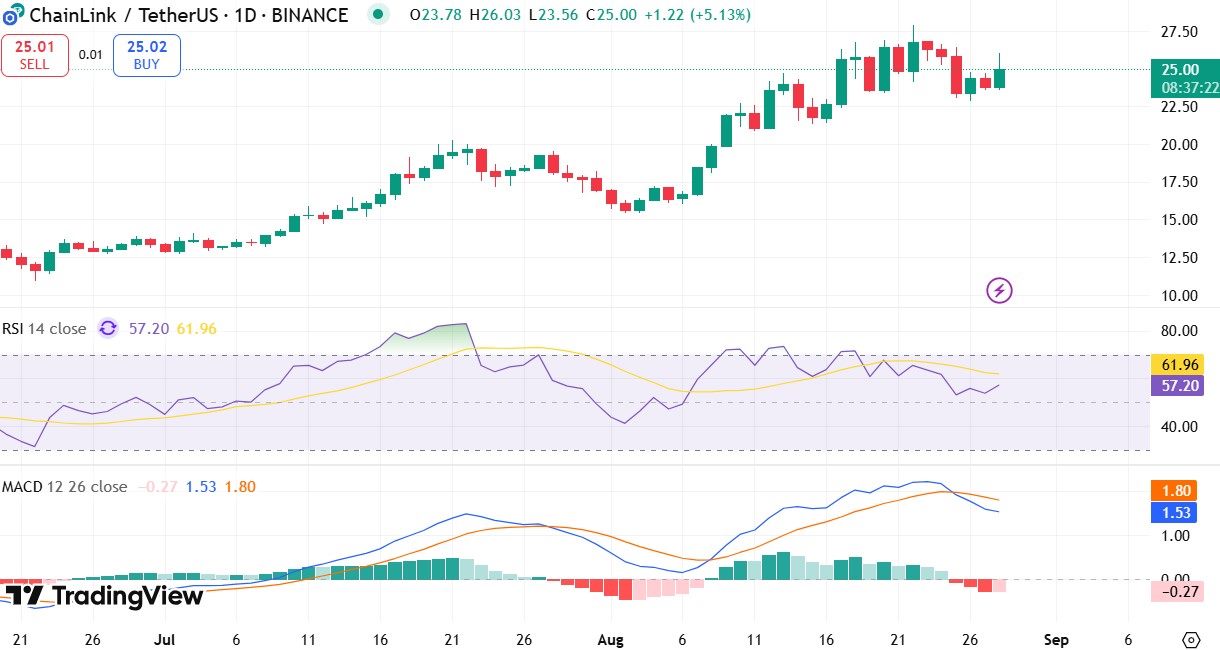
Task: Select the ChainLink / TetherUS symbol title
Action: (134, 15)
